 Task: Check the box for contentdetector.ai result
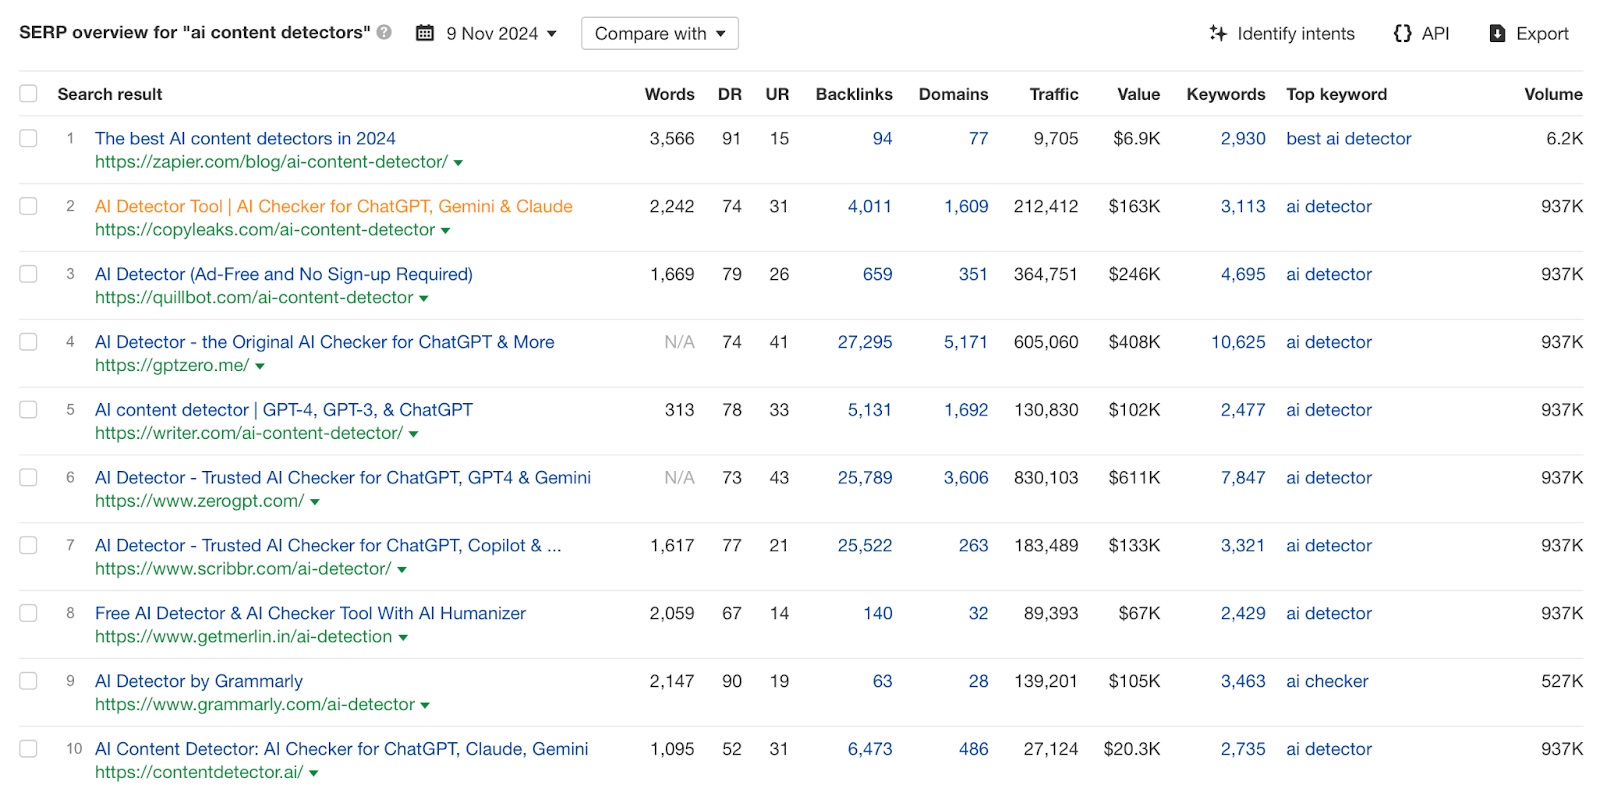(28, 749)
